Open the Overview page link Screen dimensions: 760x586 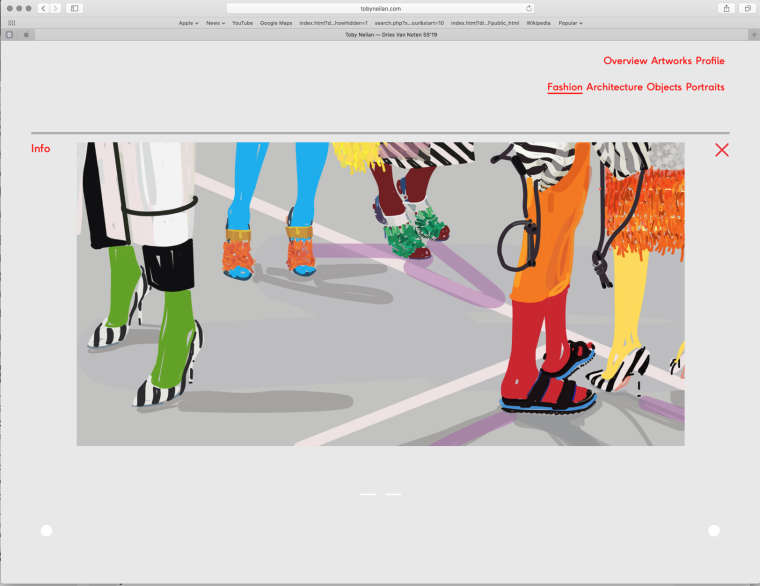tap(625, 61)
